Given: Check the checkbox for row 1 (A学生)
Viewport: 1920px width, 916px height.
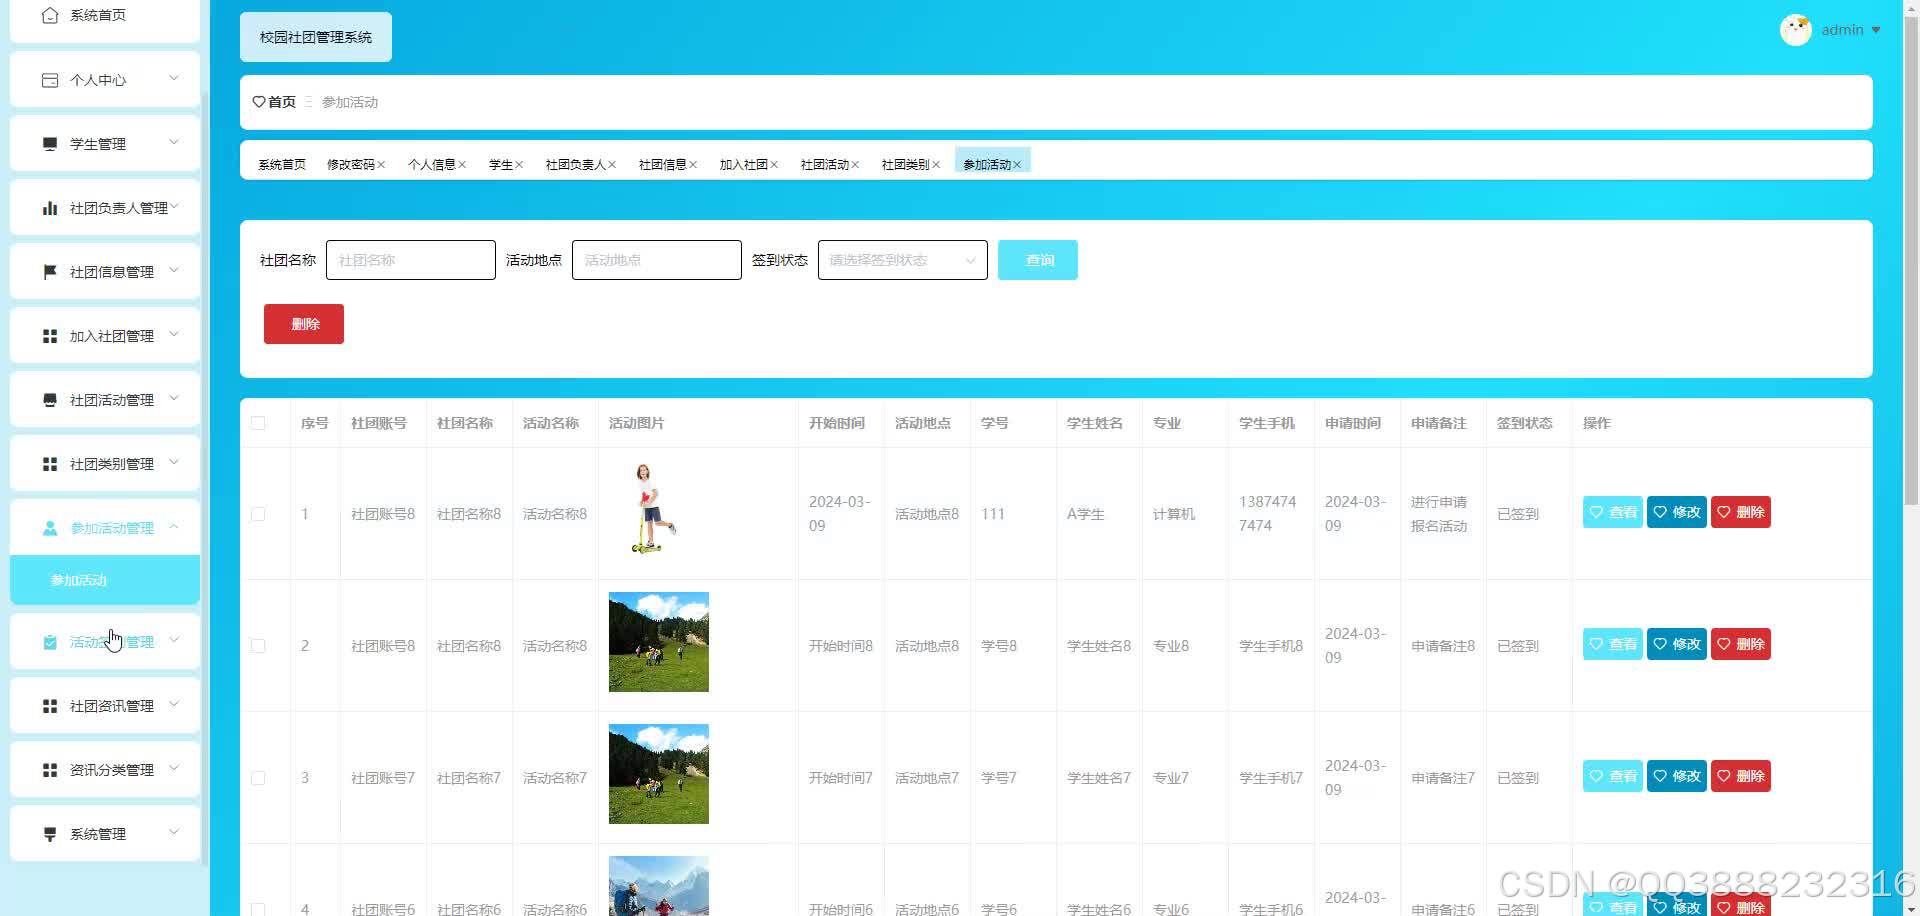Looking at the screenshot, I should (258, 514).
